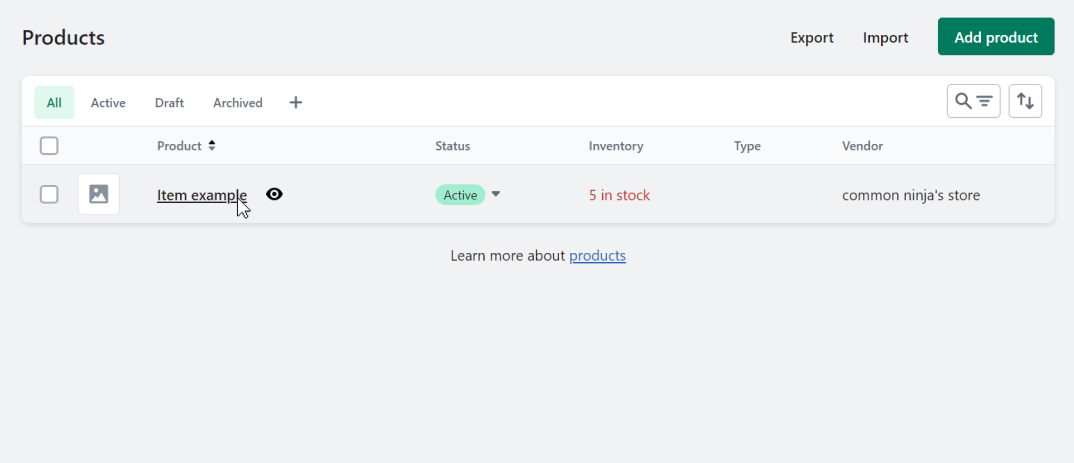Screen dimensions: 1074x463
Task: Check the Item example row checkbox
Action: pos(49,194)
